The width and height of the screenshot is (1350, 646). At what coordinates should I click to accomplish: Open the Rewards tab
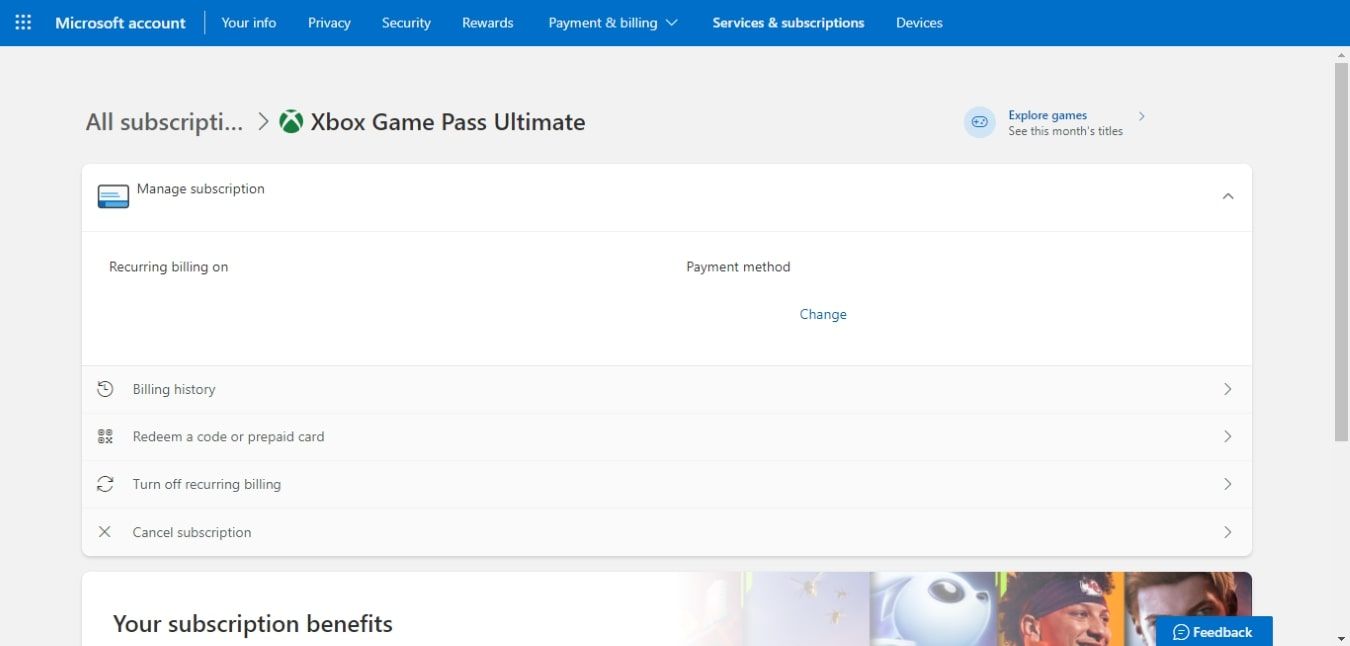click(x=488, y=22)
